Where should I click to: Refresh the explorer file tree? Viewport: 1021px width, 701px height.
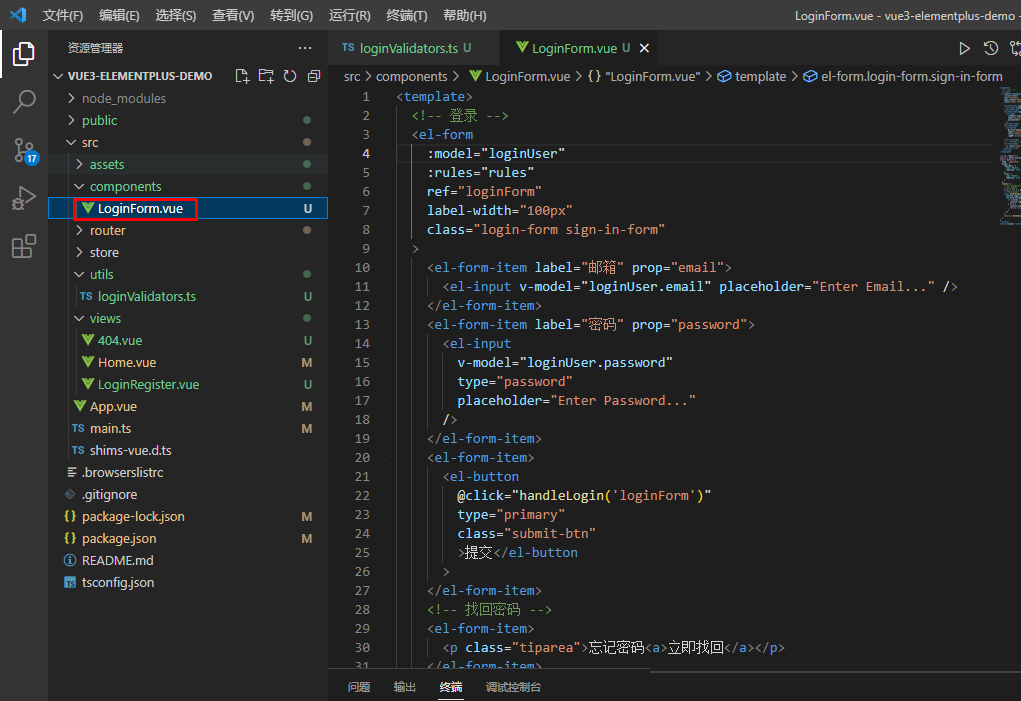pos(290,76)
